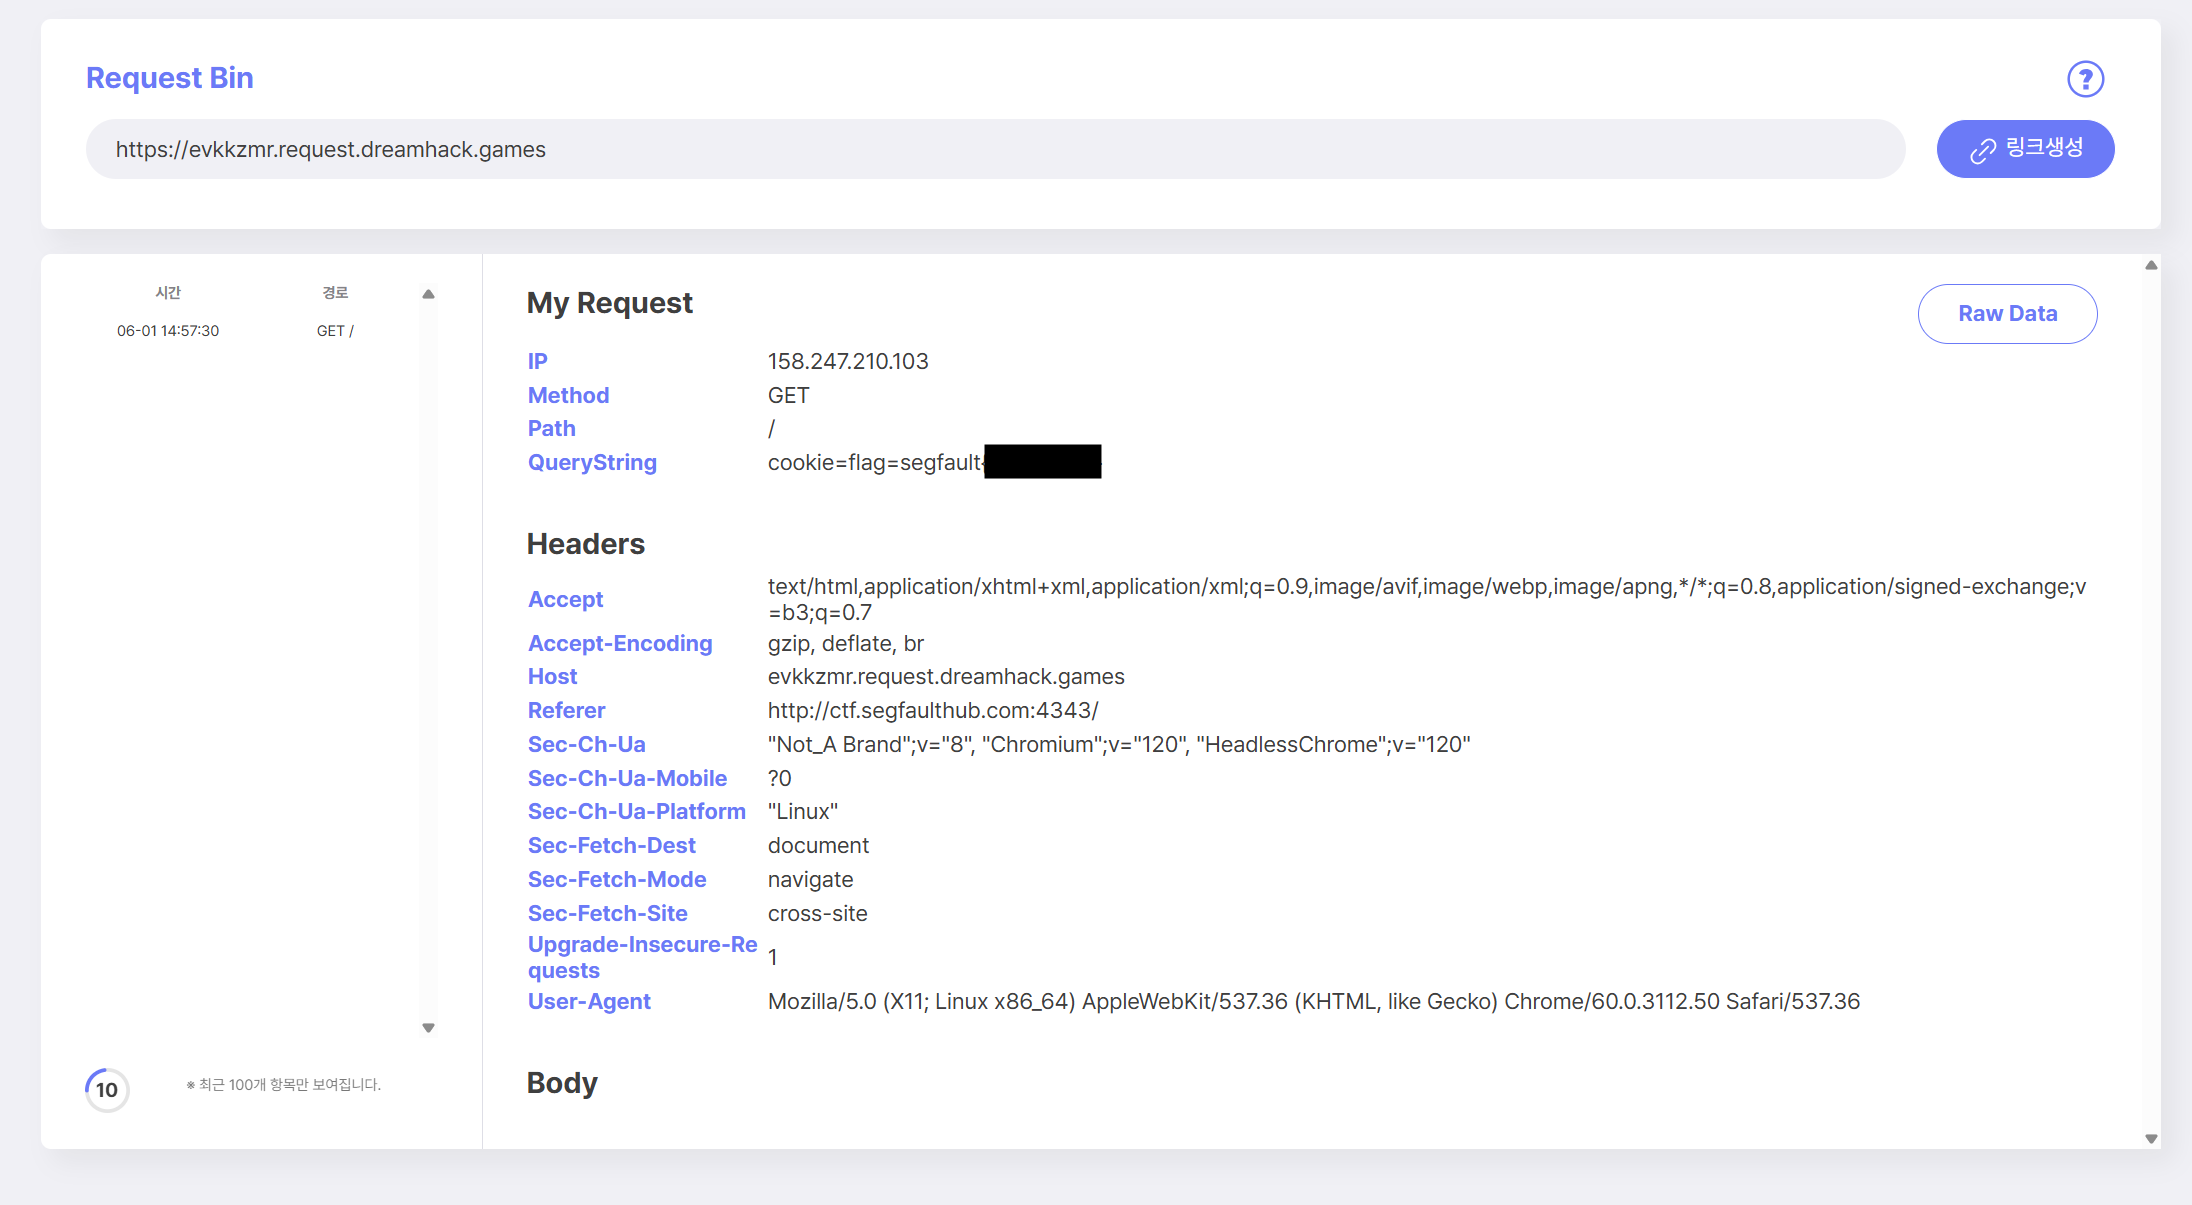Screen dimensions: 2192x1205
Task: Click detail panel scroll up arrow
Action: (2151, 265)
